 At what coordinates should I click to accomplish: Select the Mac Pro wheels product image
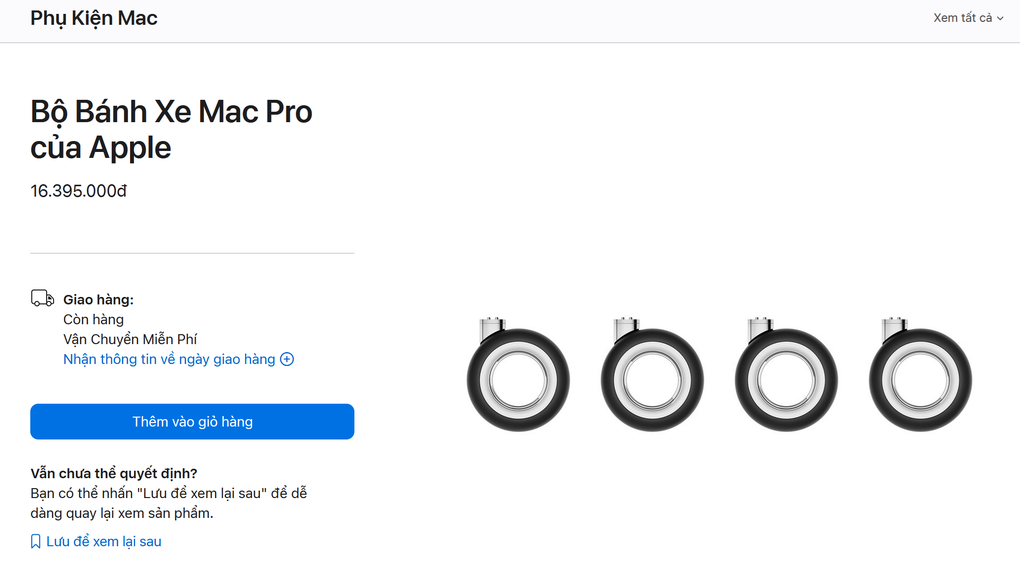(x=718, y=372)
